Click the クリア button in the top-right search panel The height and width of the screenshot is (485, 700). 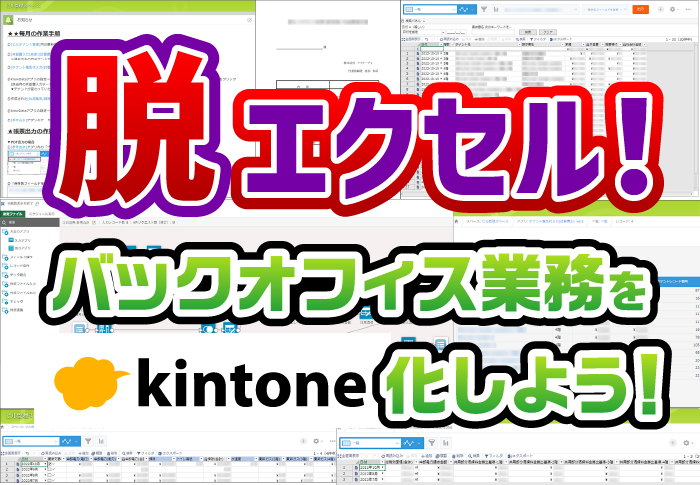pos(548,32)
